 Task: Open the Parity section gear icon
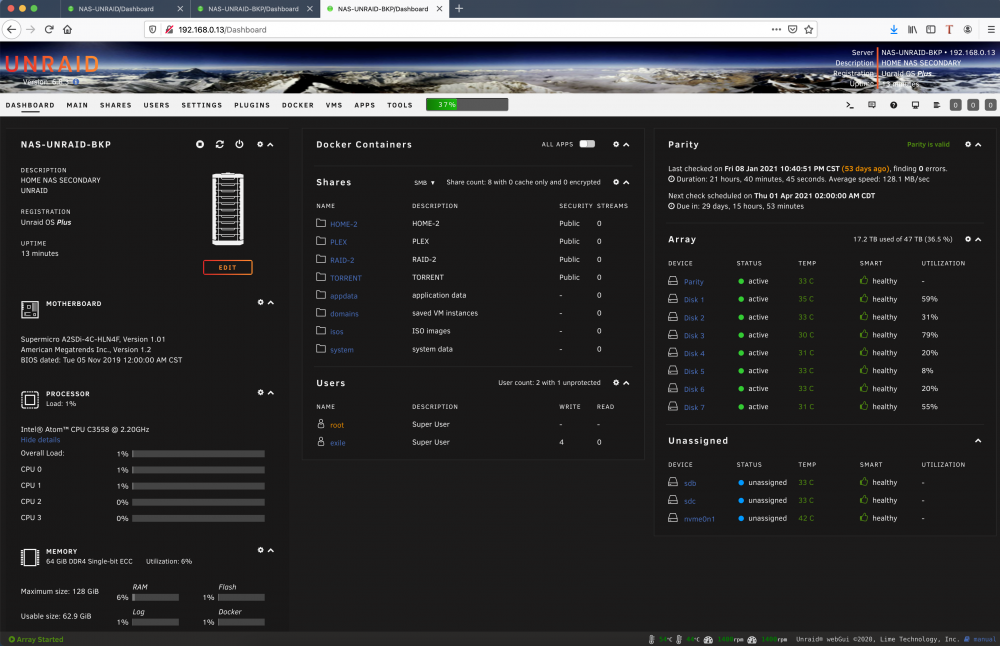coord(968,145)
